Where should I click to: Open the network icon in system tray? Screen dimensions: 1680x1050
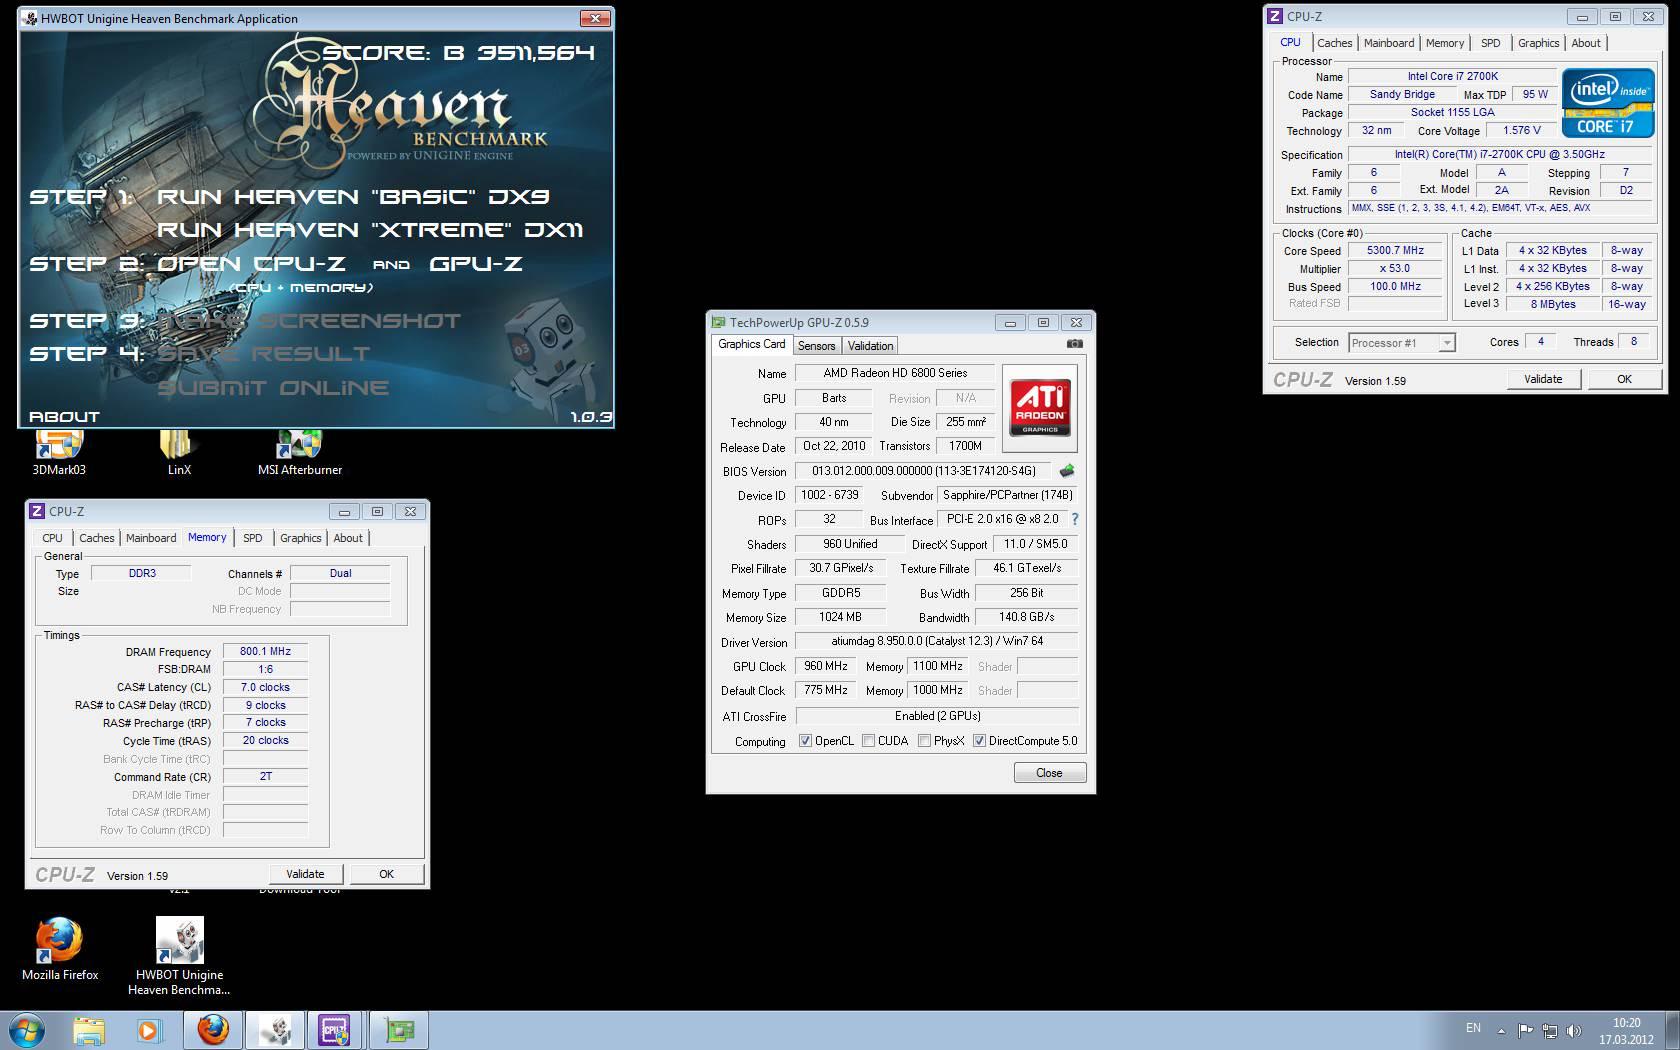(1549, 1030)
